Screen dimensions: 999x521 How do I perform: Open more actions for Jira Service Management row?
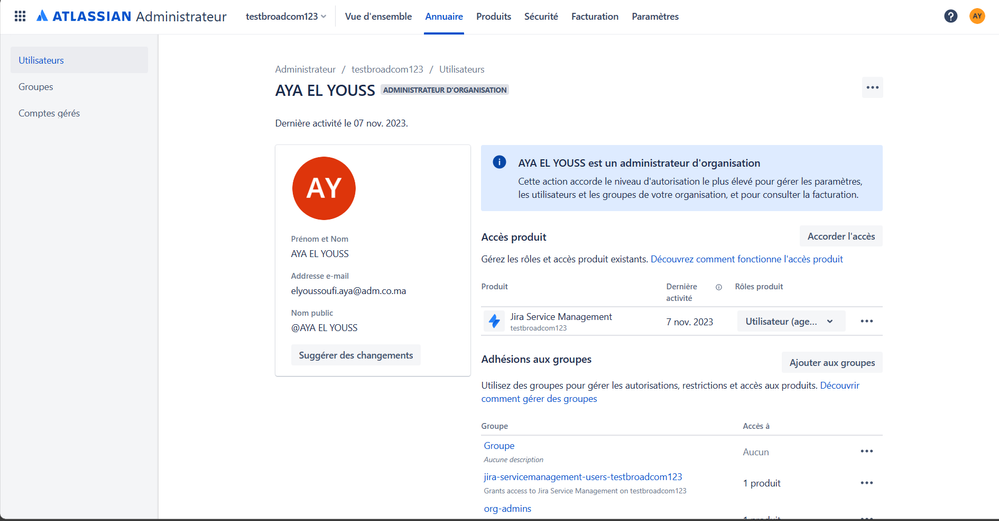click(866, 321)
